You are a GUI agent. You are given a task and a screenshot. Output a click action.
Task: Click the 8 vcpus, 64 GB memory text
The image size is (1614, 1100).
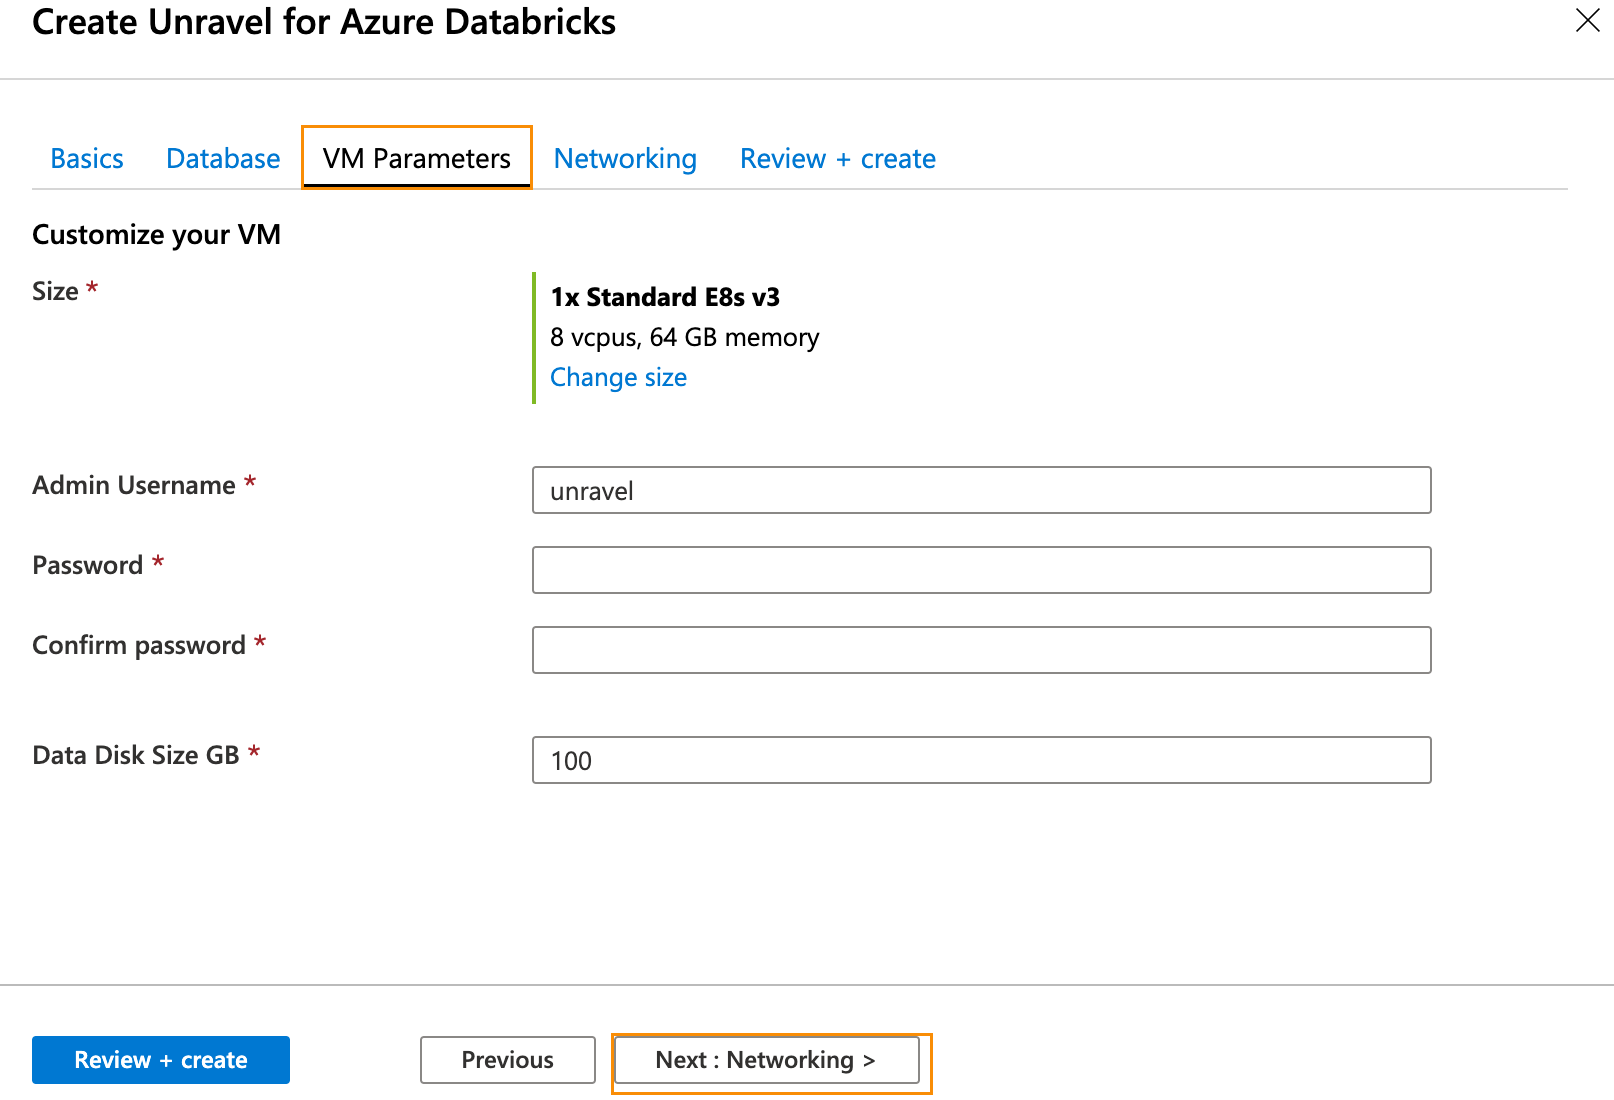click(685, 337)
